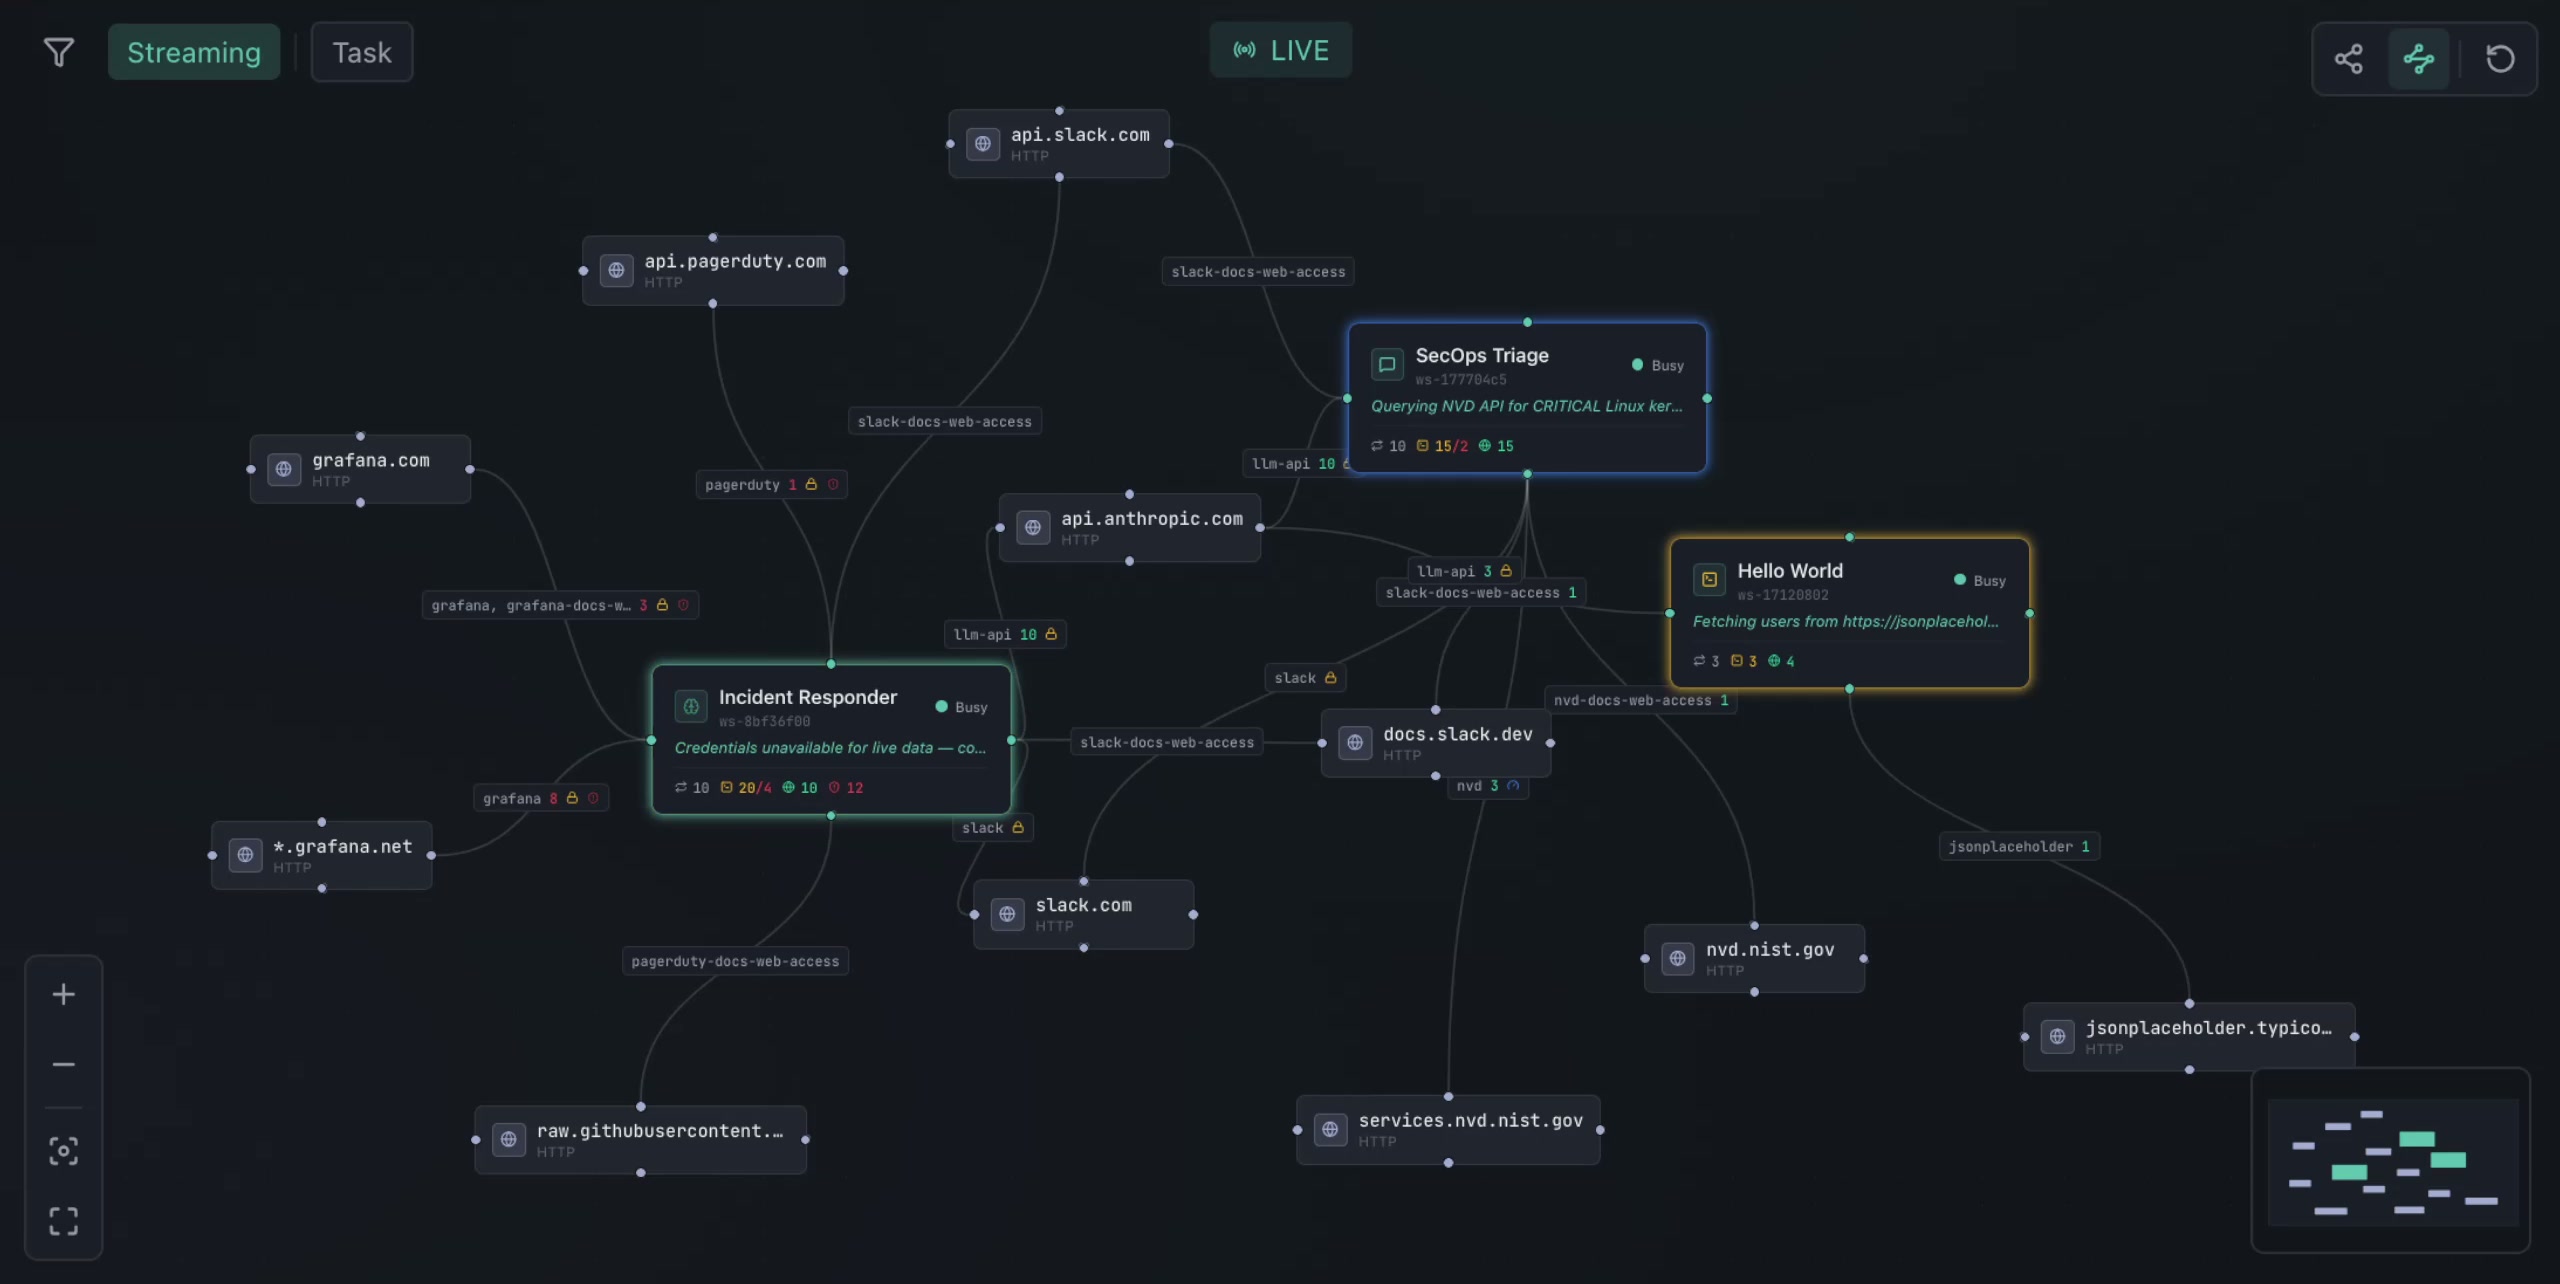Screen dimensions: 2560x1284
Task: Expand the Incident Responder card details
Action: pos(831,740)
